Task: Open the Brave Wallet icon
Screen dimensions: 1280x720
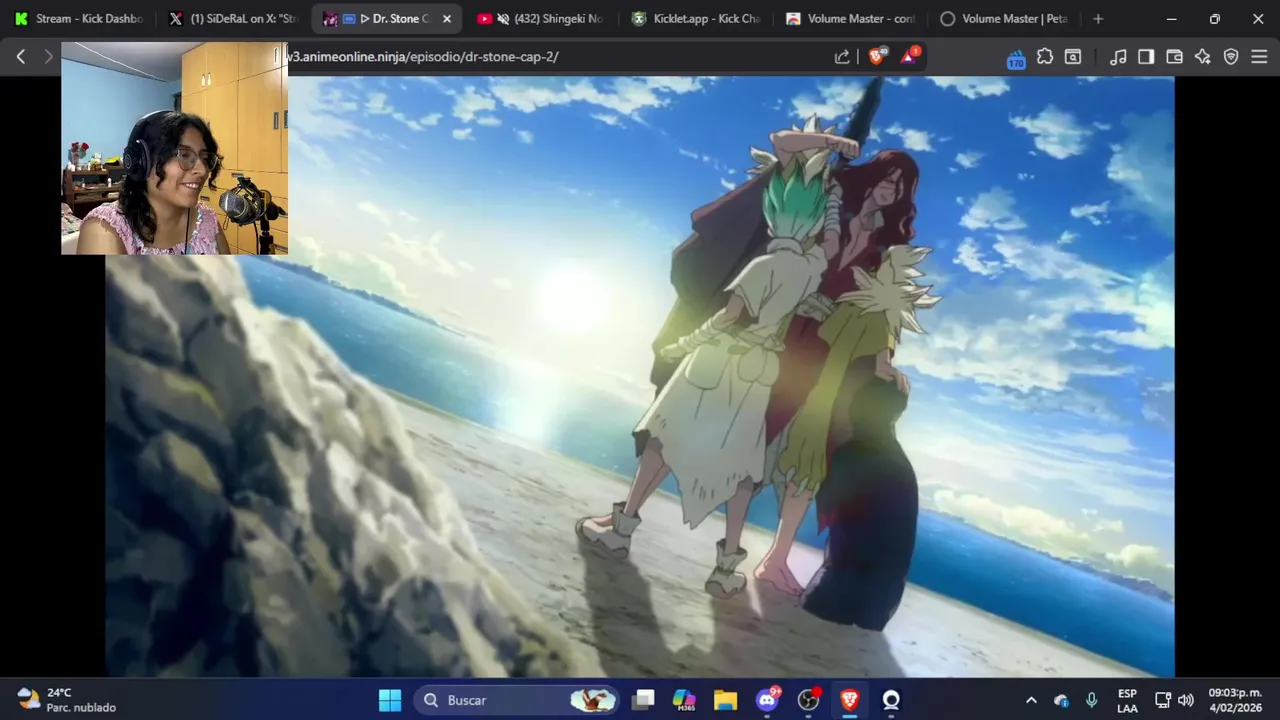Action: tap(1174, 57)
